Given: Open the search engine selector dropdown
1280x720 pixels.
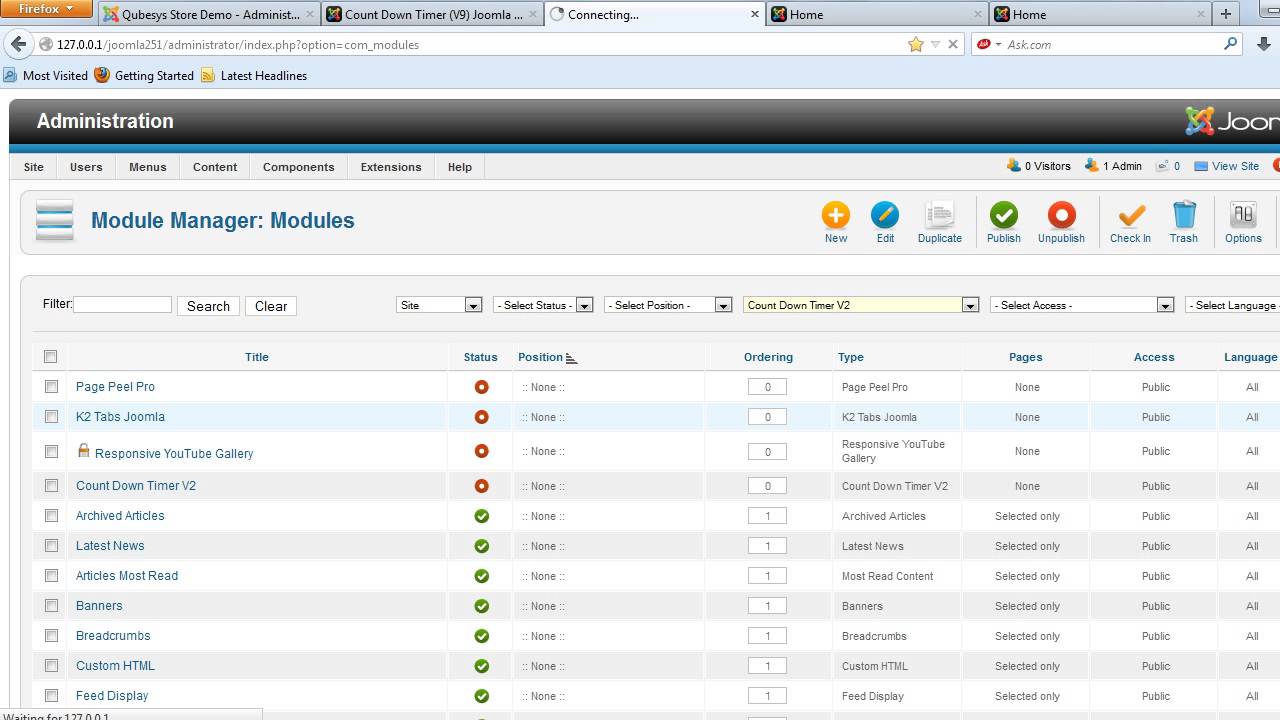Looking at the screenshot, I should (989, 44).
